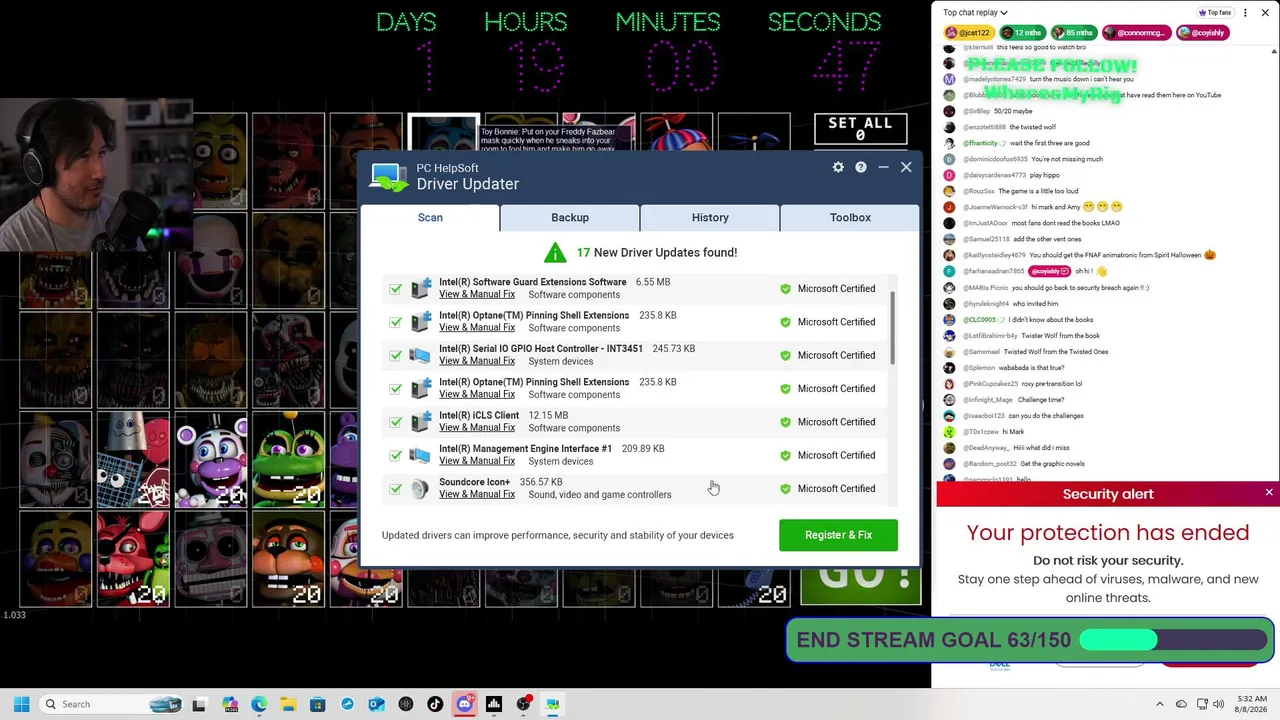Image resolution: width=1280 pixels, height=720 pixels.
Task: Open Microsoft 365 Copilot taskbar icon
Action: (230, 704)
